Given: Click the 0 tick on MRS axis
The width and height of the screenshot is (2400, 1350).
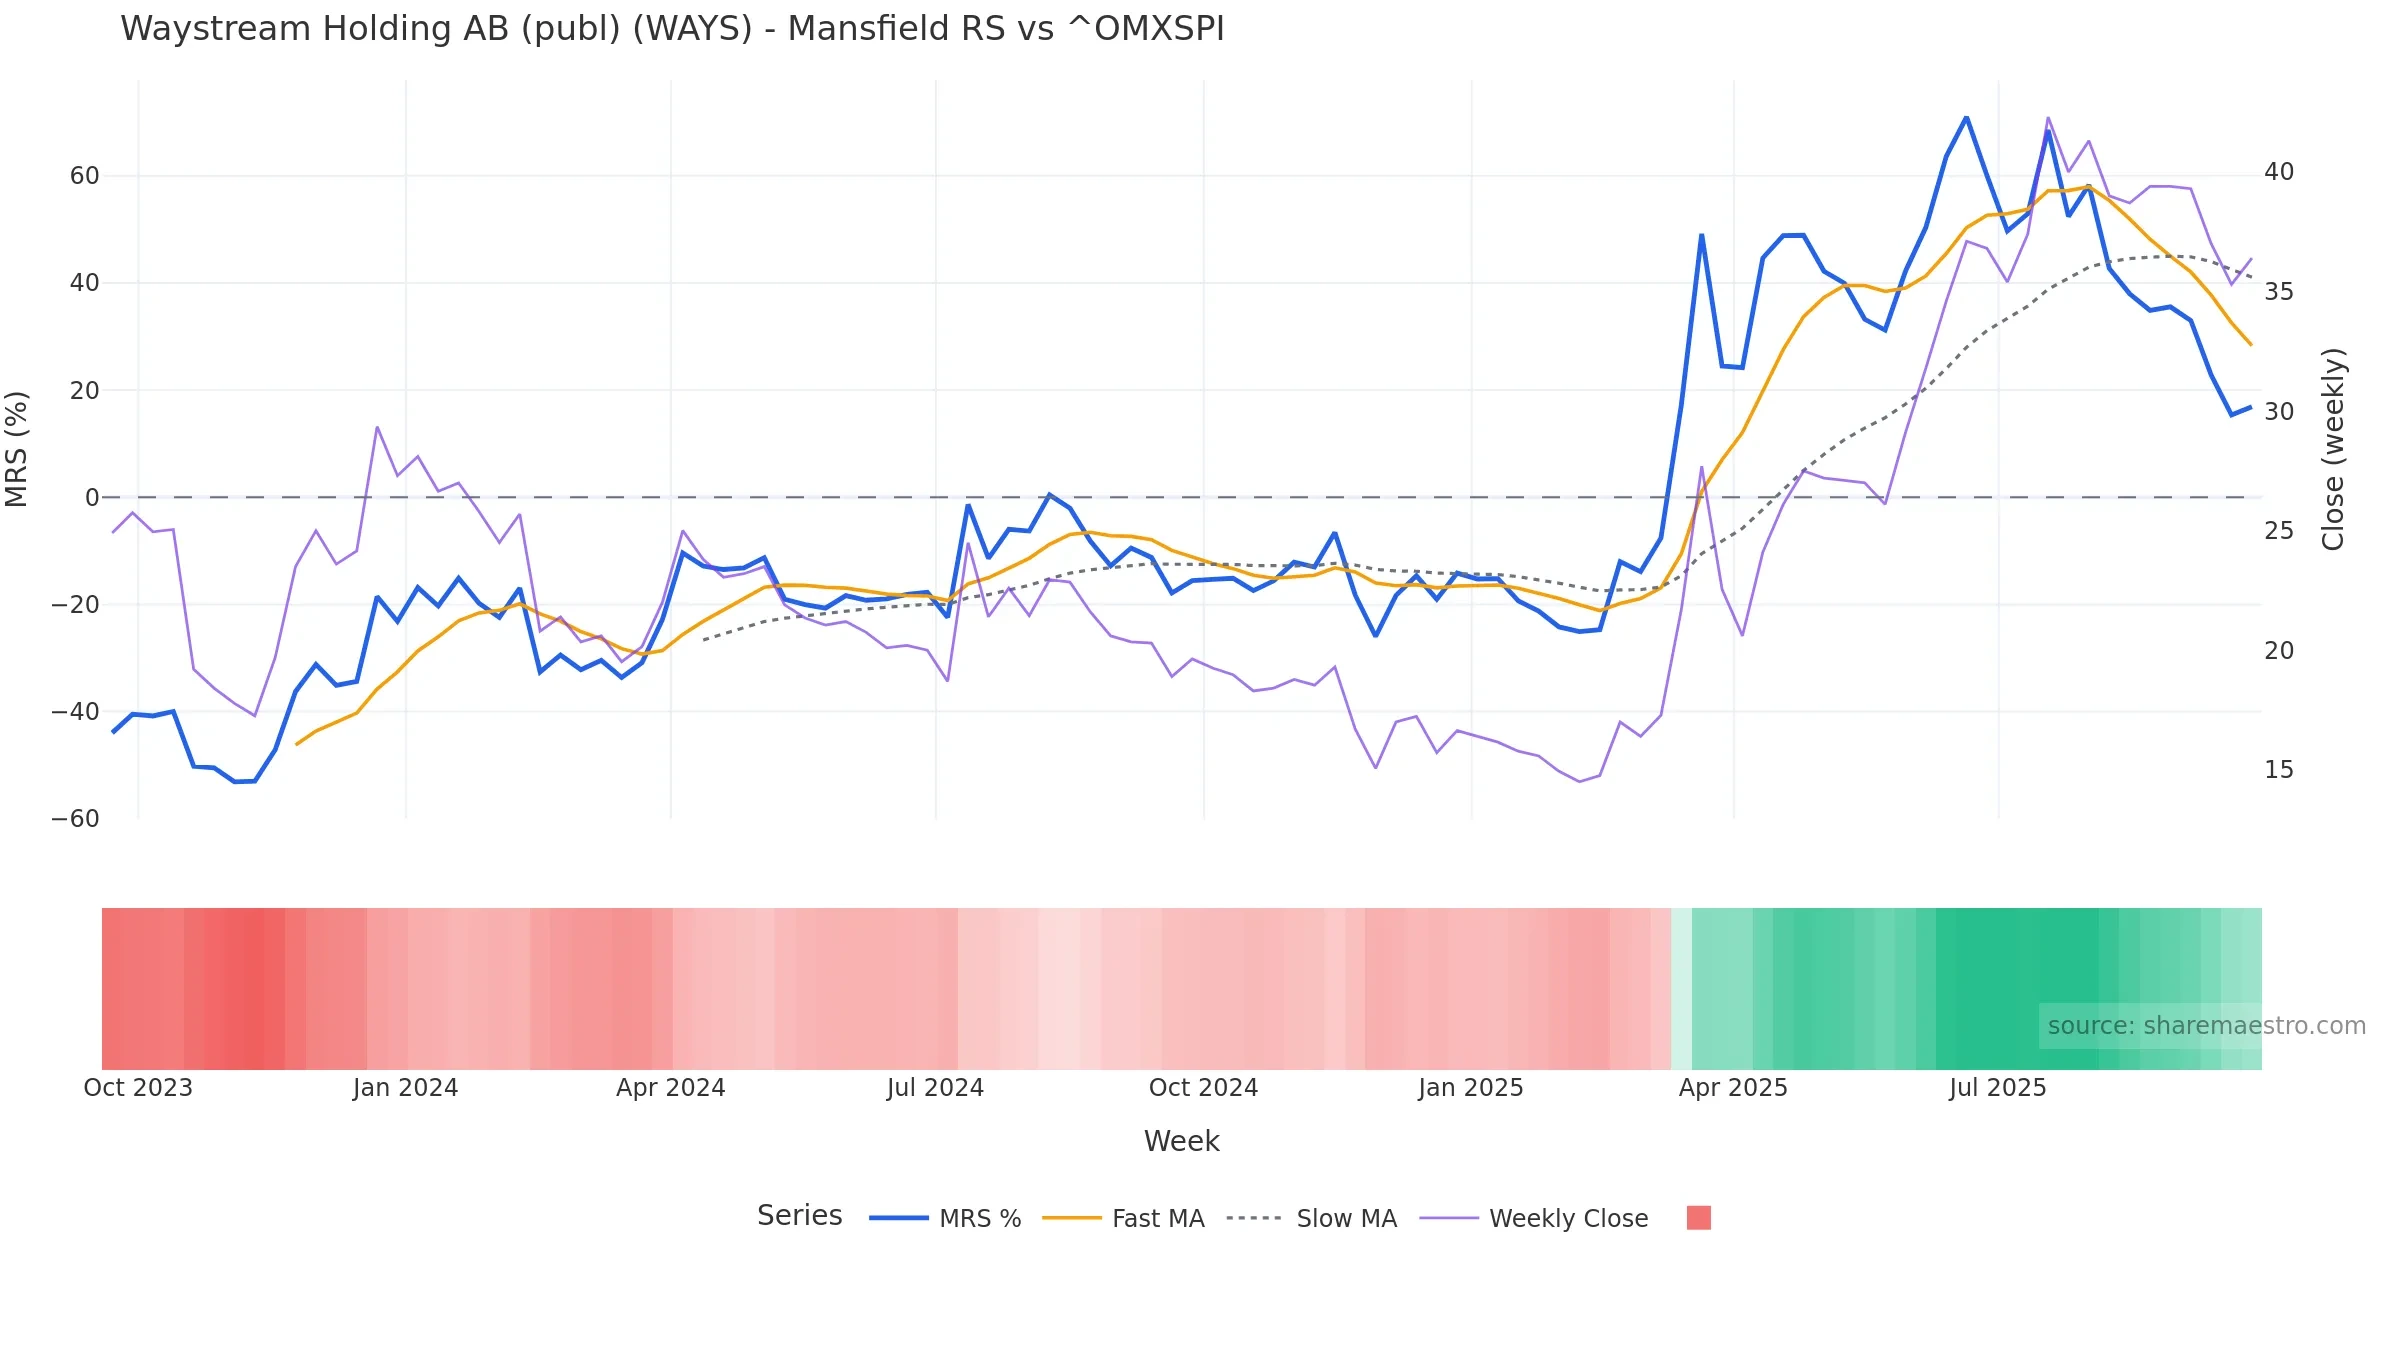Looking at the screenshot, I should pos(92,497).
